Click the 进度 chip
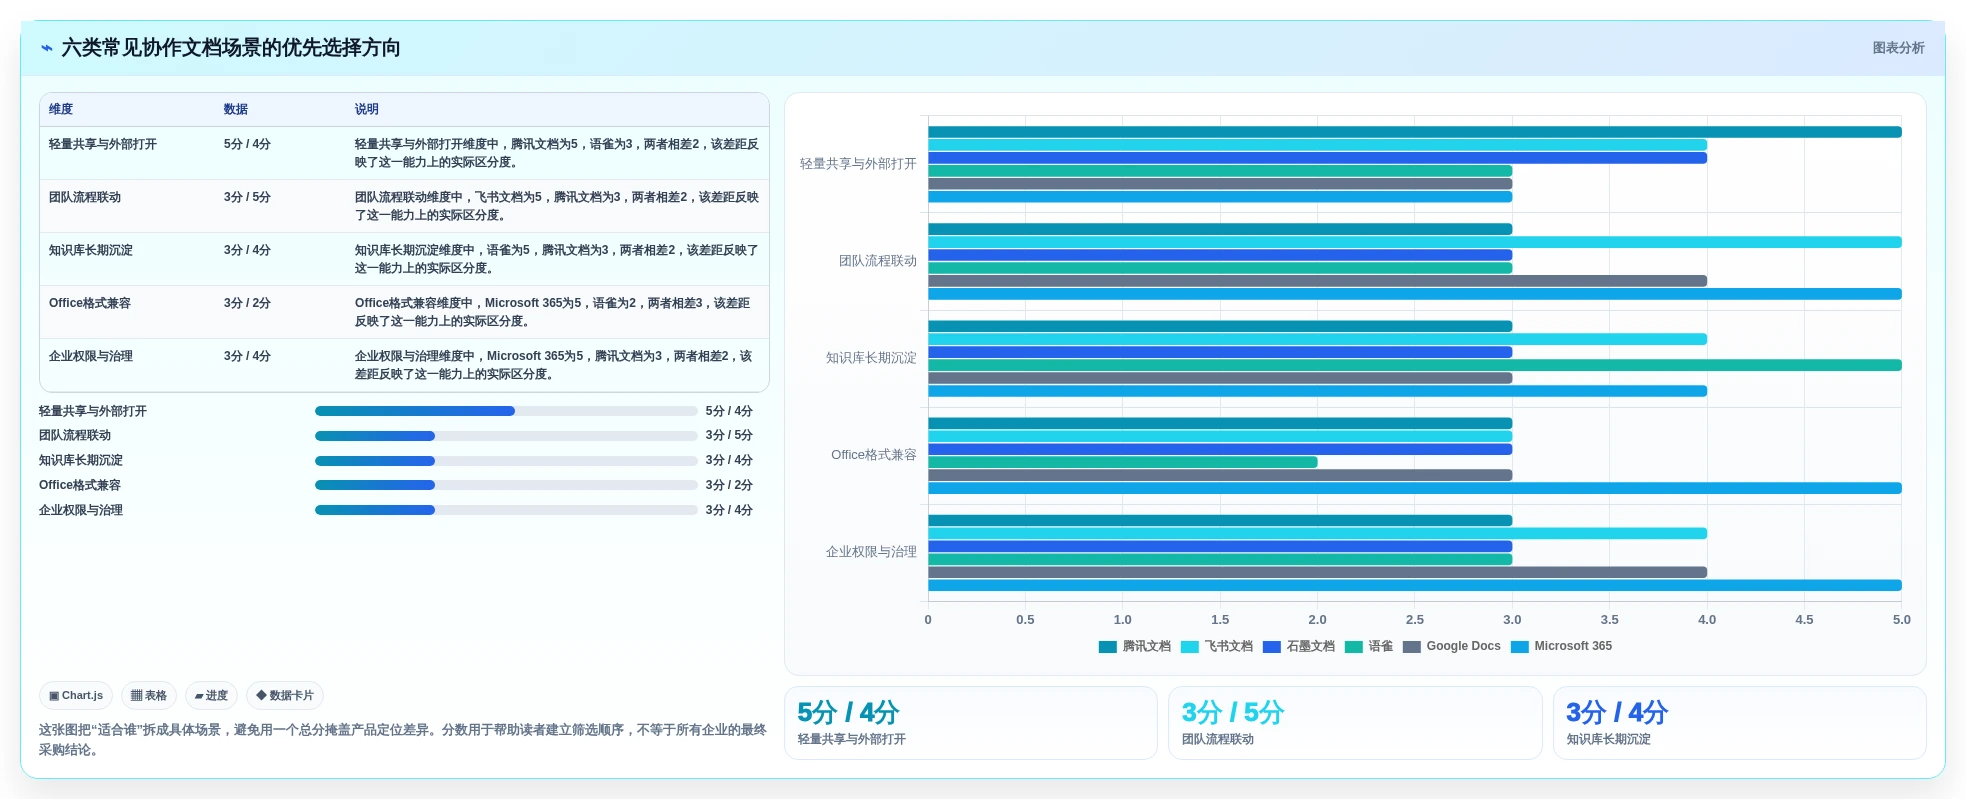 [211, 695]
